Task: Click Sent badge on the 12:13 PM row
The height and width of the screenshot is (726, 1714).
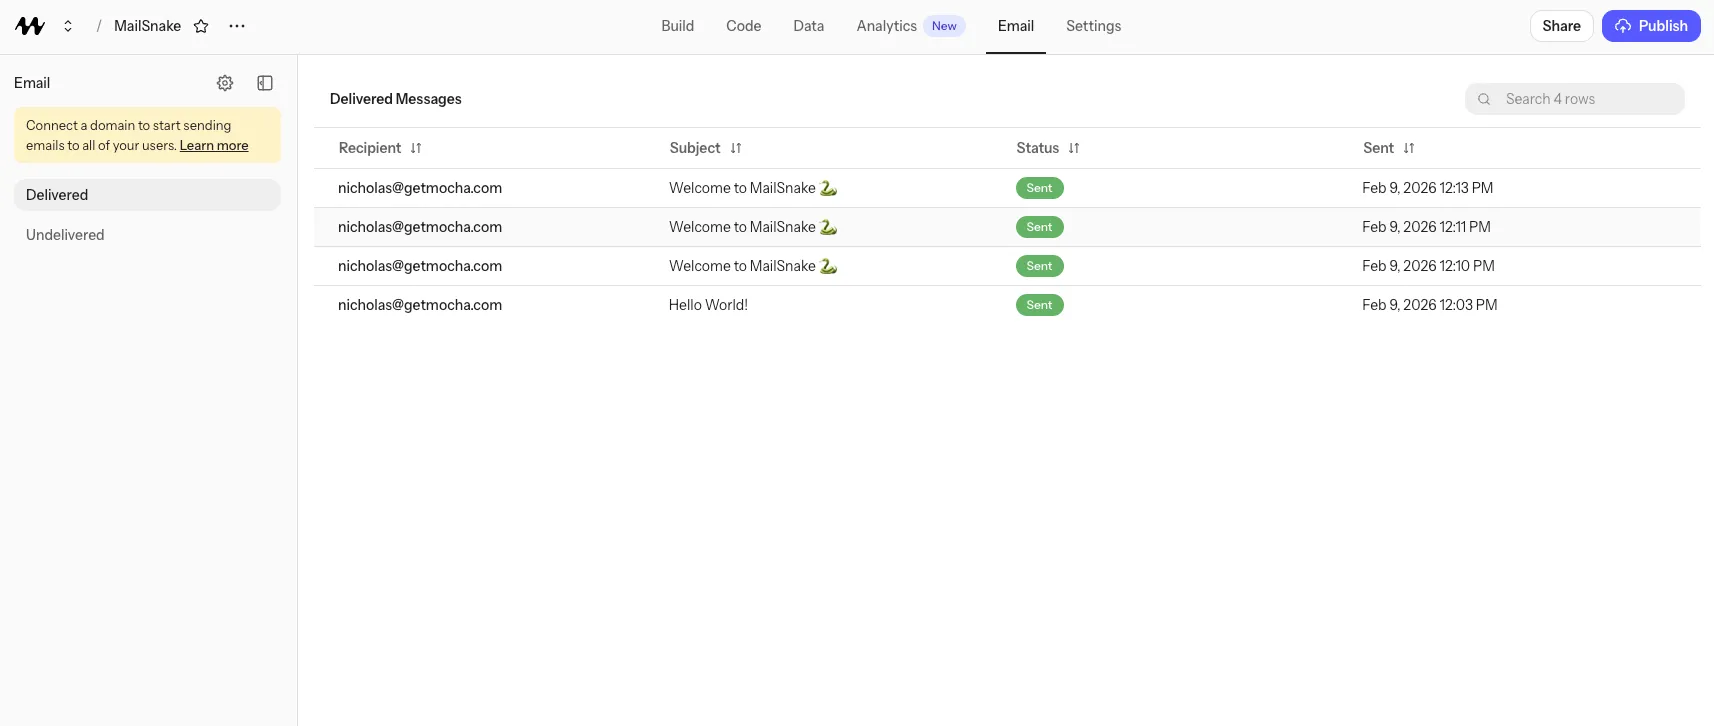Action: point(1039,188)
